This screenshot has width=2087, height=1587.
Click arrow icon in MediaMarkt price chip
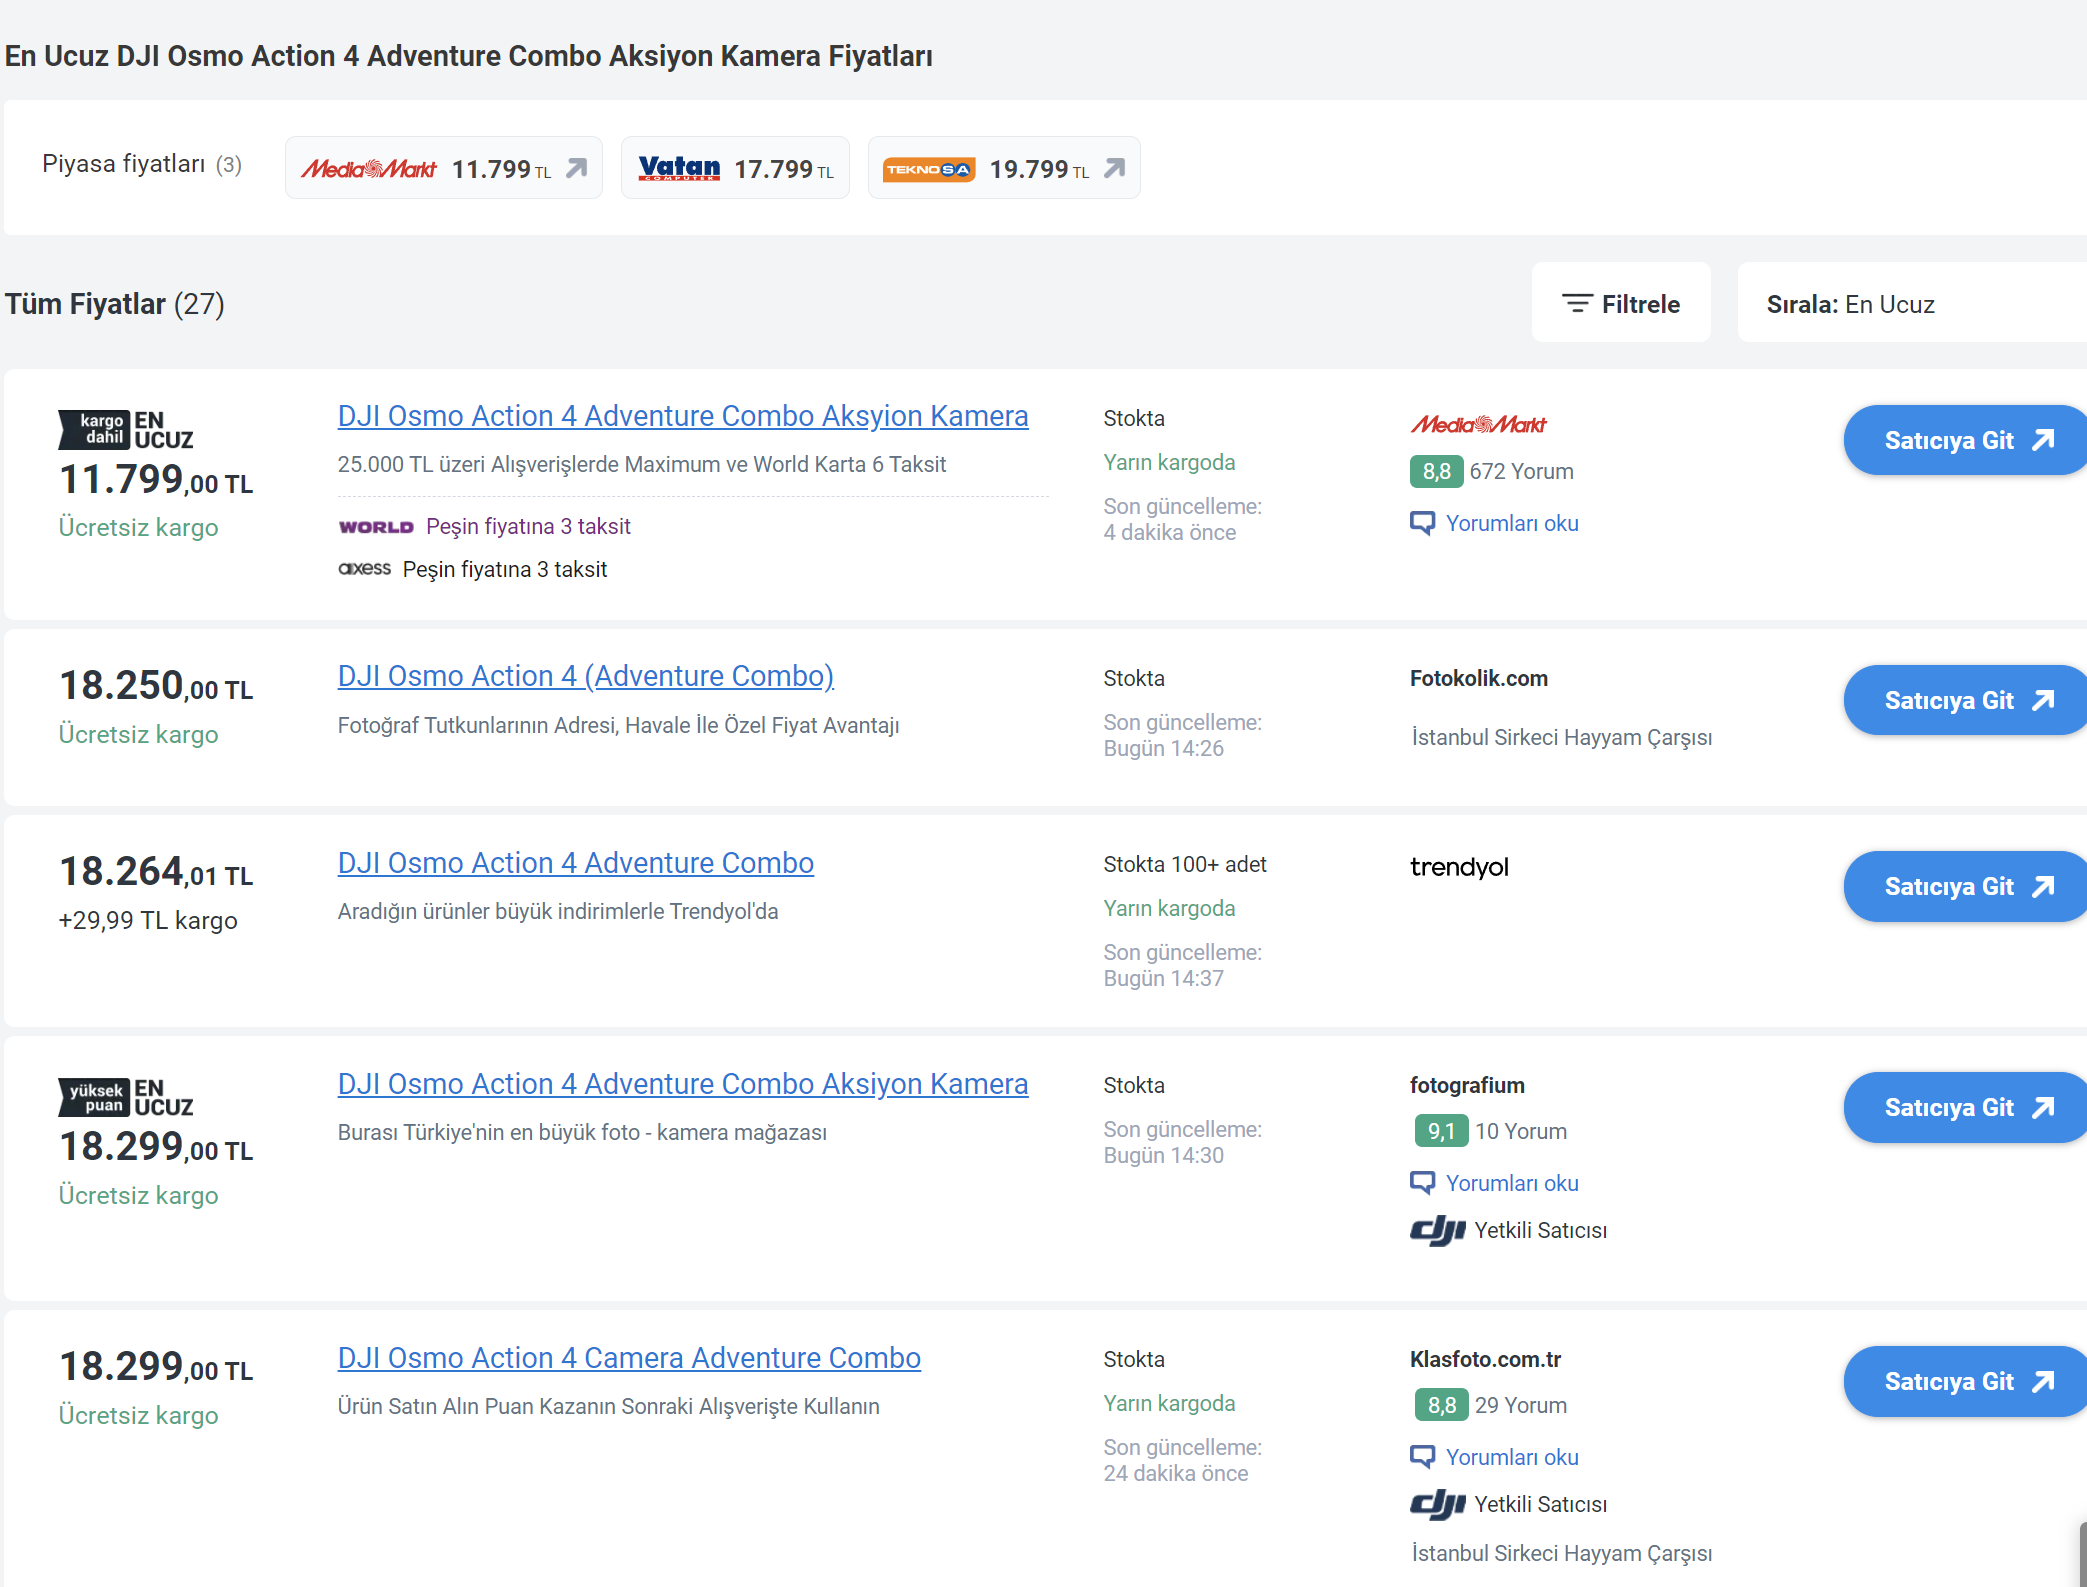coord(577,168)
